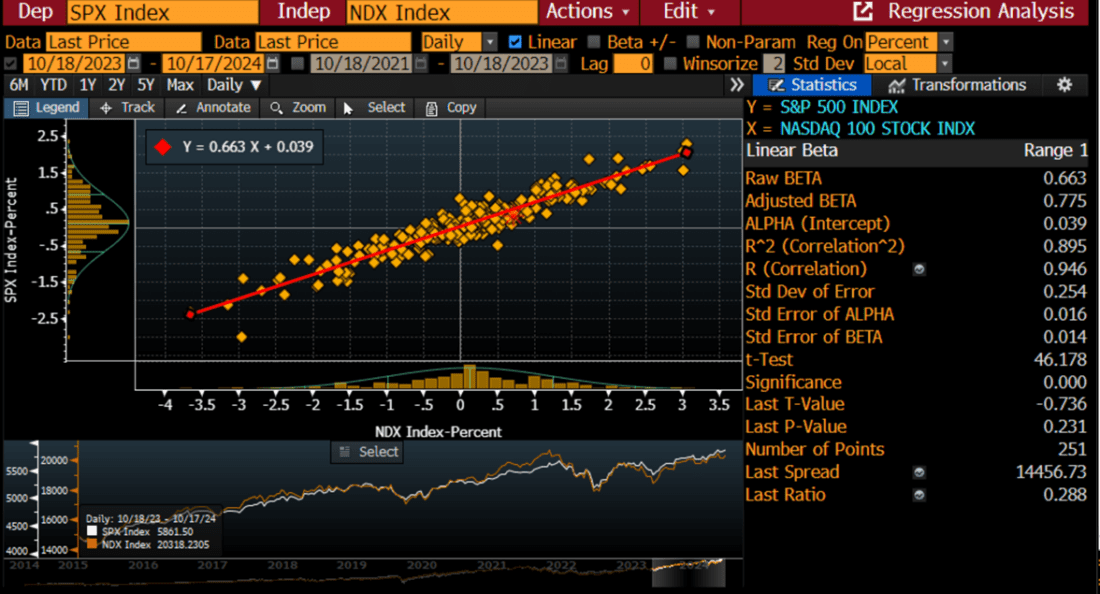
Task: Click the info icon beside Last Ratio
Action: coord(919,495)
